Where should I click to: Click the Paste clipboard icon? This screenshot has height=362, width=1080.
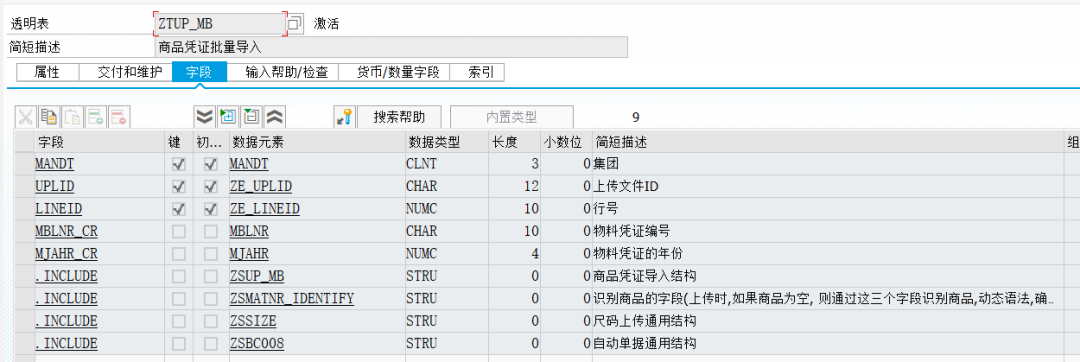[x=72, y=117]
